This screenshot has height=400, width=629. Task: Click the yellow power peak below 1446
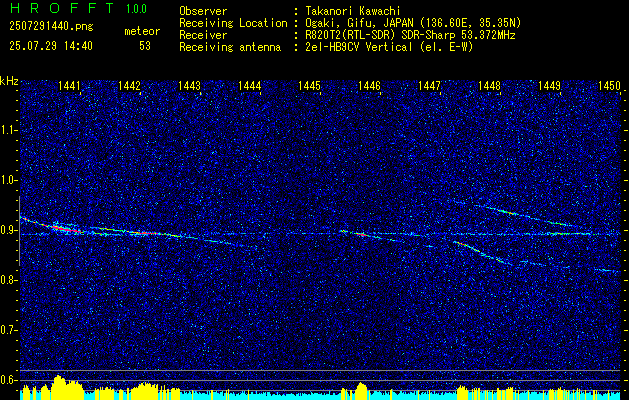click(x=361, y=391)
